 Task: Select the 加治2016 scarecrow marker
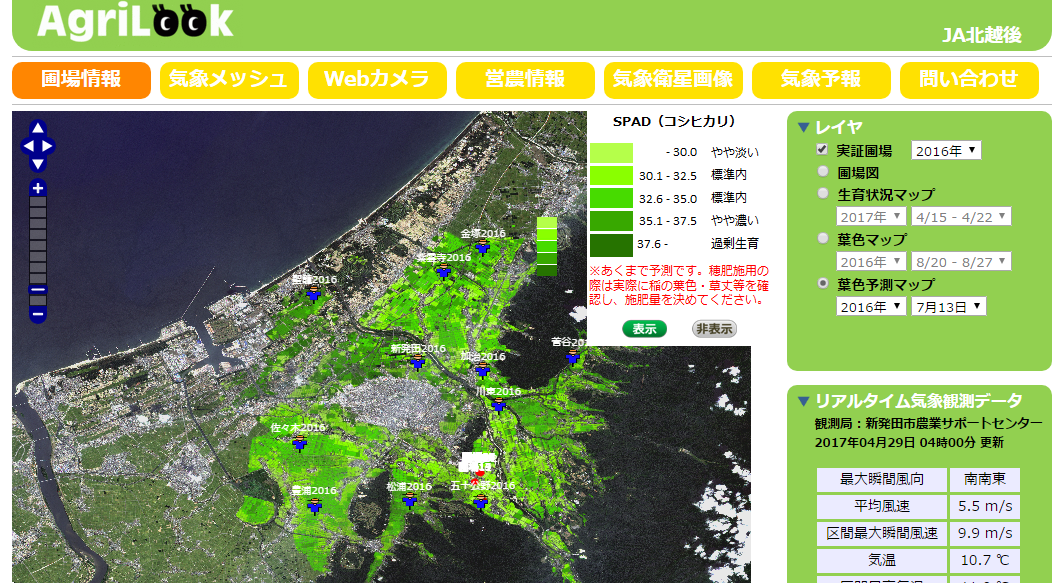coord(482,369)
